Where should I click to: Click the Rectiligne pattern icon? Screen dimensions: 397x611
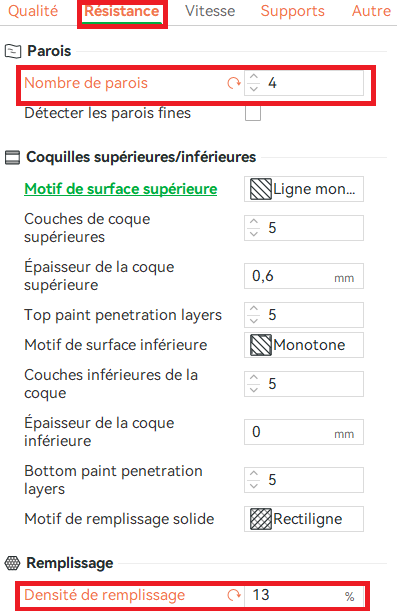tap(261, 519)
